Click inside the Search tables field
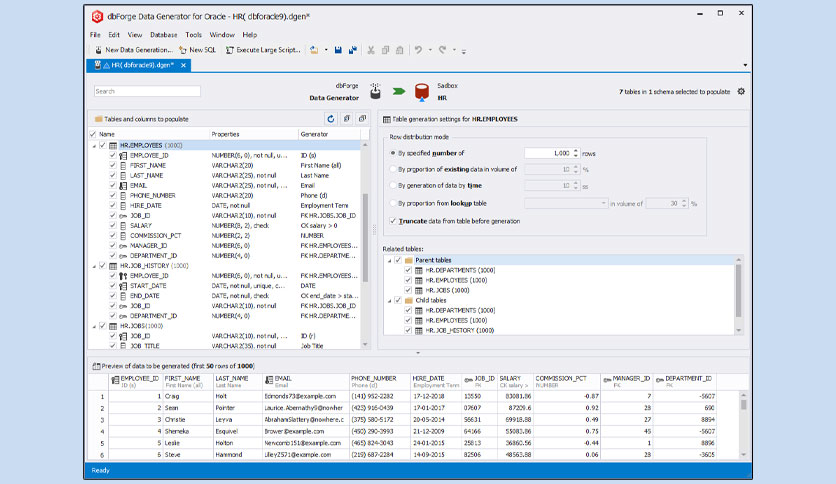 (147, 91)
